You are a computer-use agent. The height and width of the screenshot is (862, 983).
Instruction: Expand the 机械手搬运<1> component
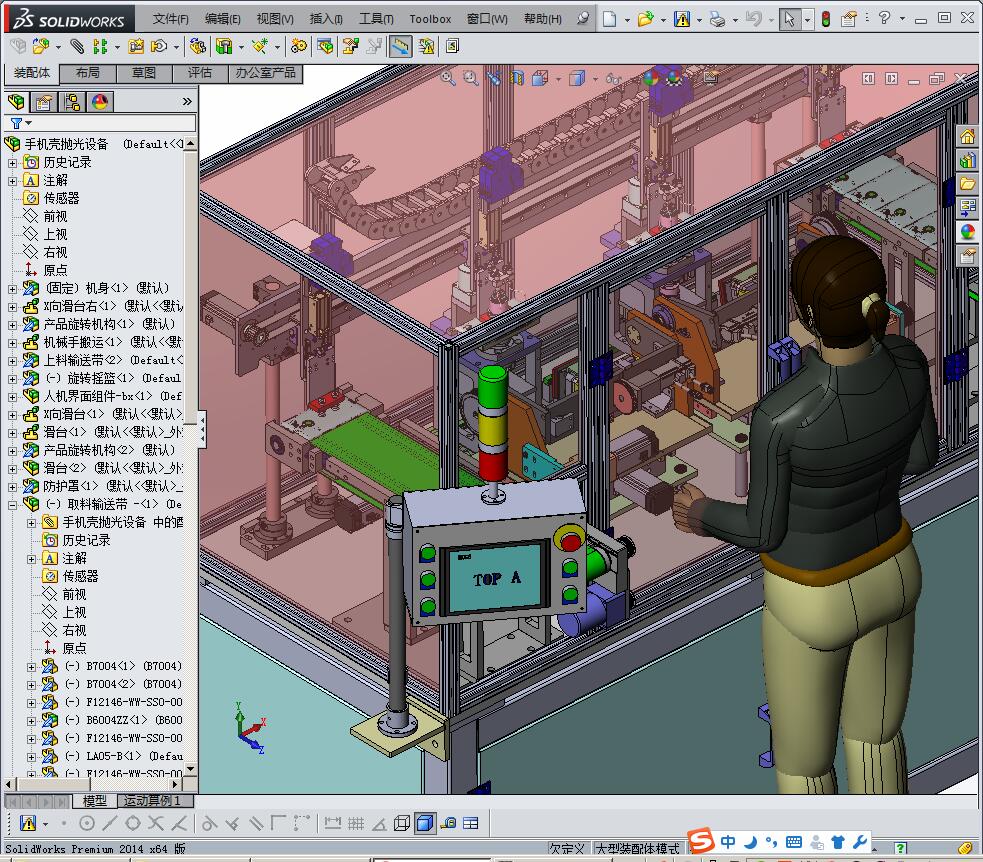(13, 343)
